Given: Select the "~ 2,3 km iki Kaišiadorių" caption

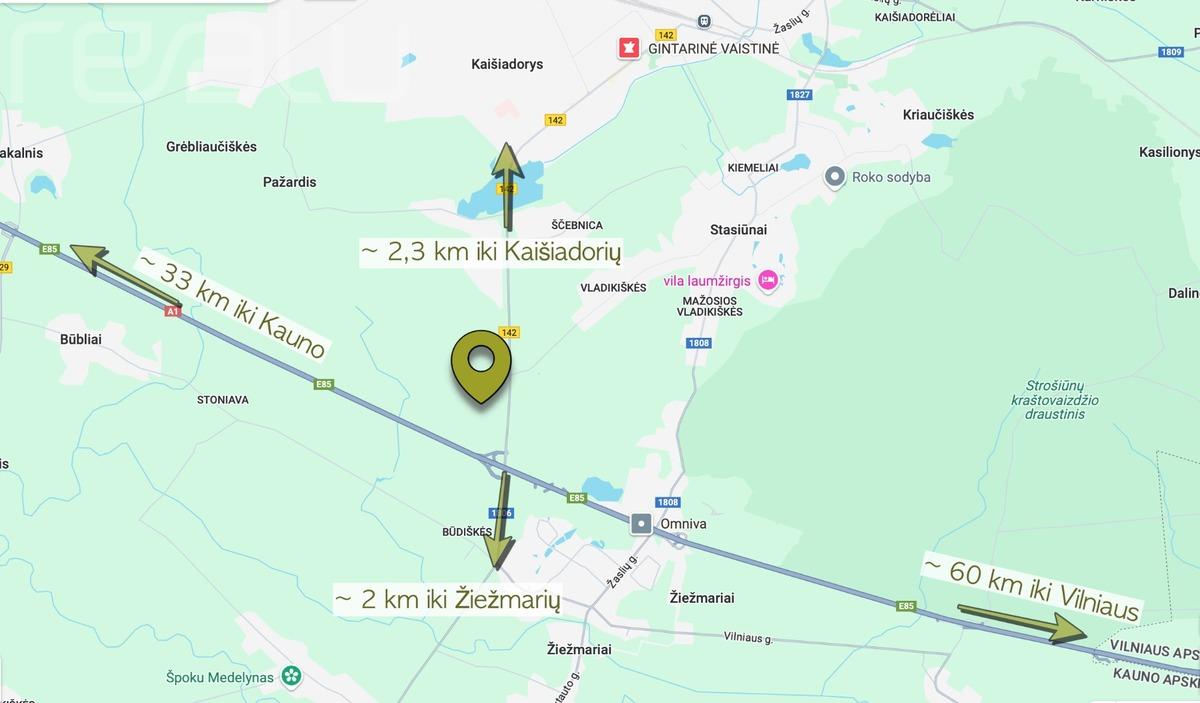Looking at the screenshot, I should (x=492, y=252).
